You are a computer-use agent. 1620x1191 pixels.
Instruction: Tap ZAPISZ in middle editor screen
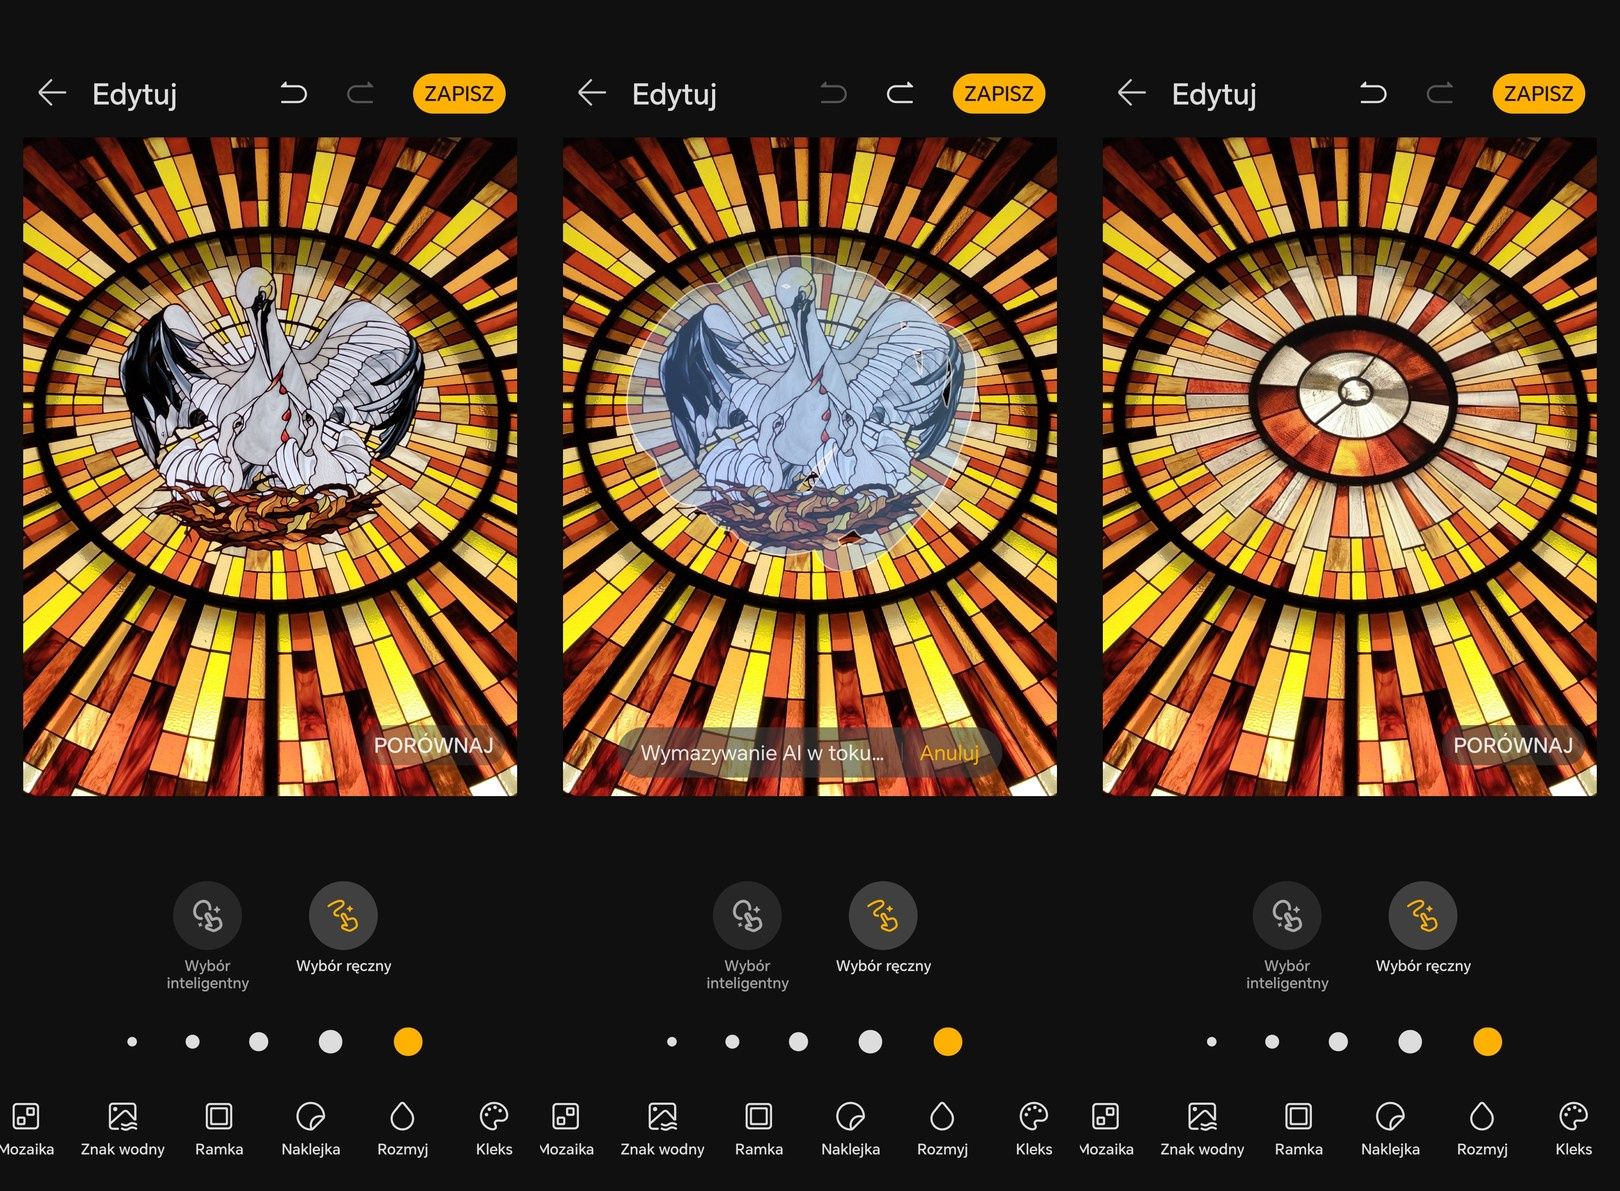click(999, 93)
